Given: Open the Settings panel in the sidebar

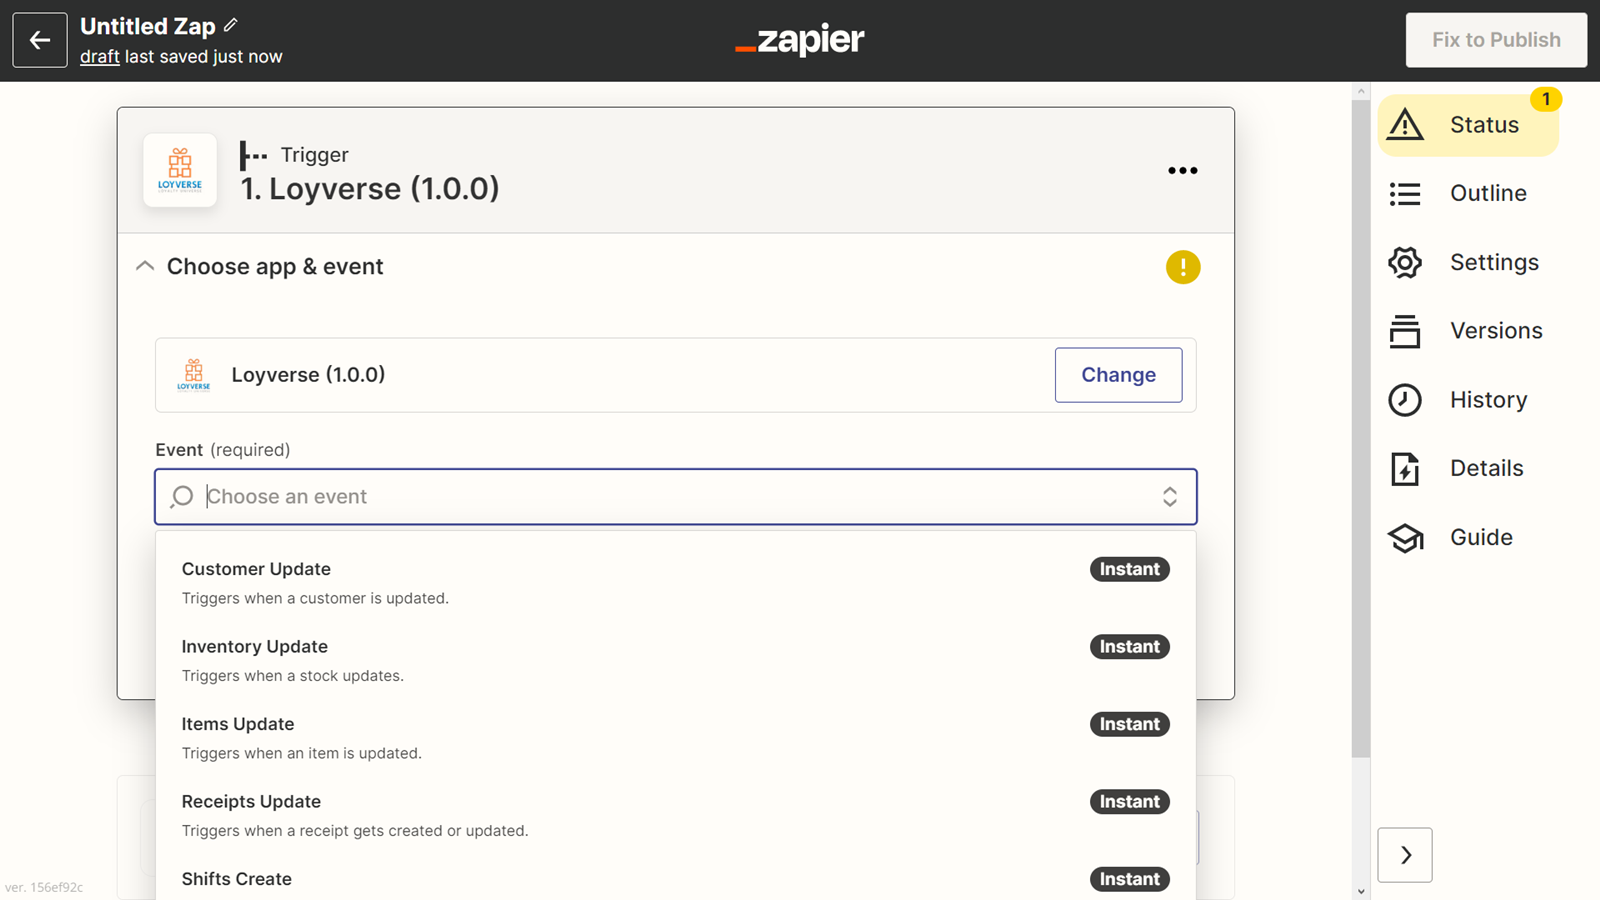Looking at the screenshot, I should point(1494,262).
